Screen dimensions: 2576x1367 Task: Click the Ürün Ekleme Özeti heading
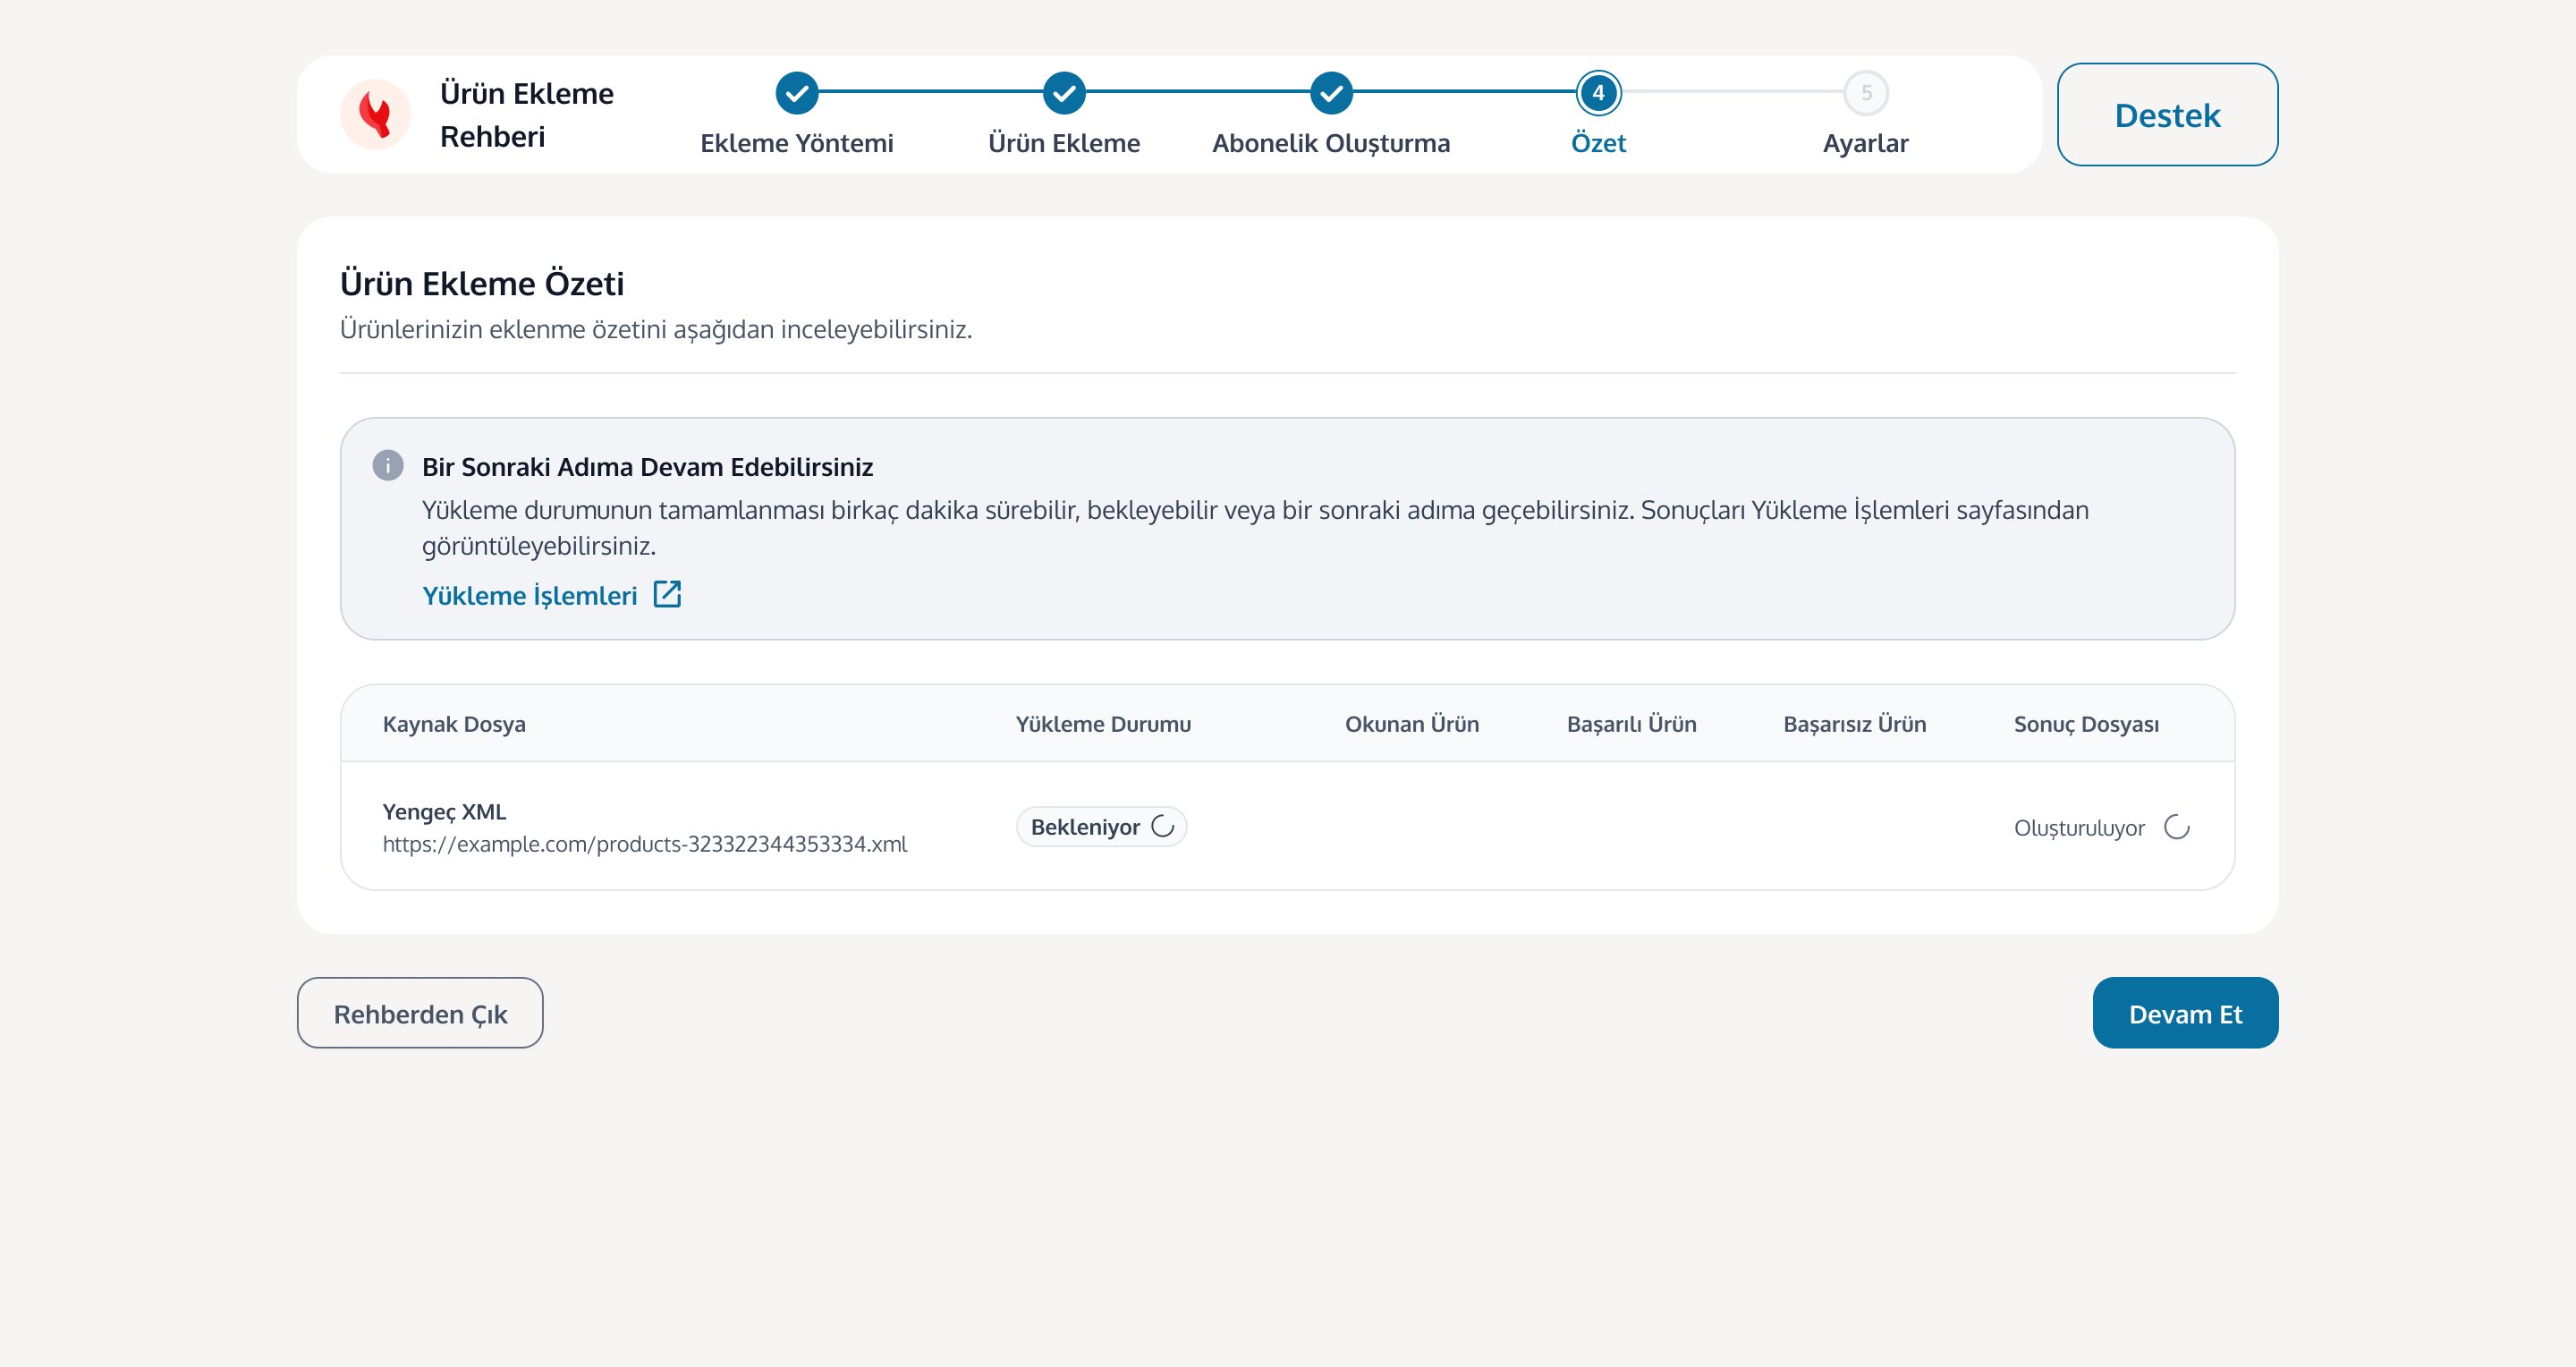click(x=482, y=283)
